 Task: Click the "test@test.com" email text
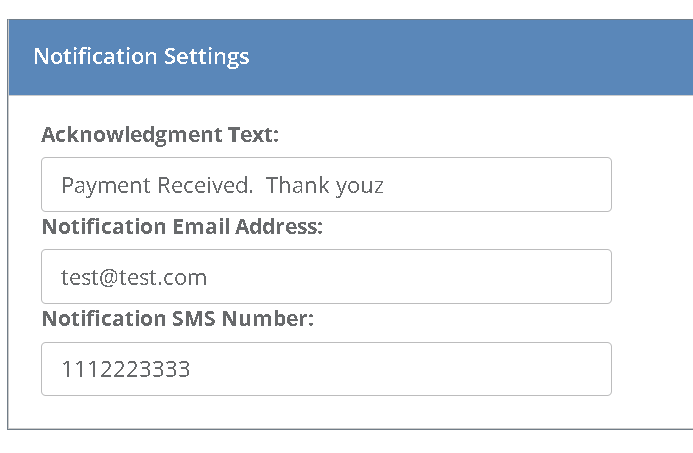(x=133, y=277)
